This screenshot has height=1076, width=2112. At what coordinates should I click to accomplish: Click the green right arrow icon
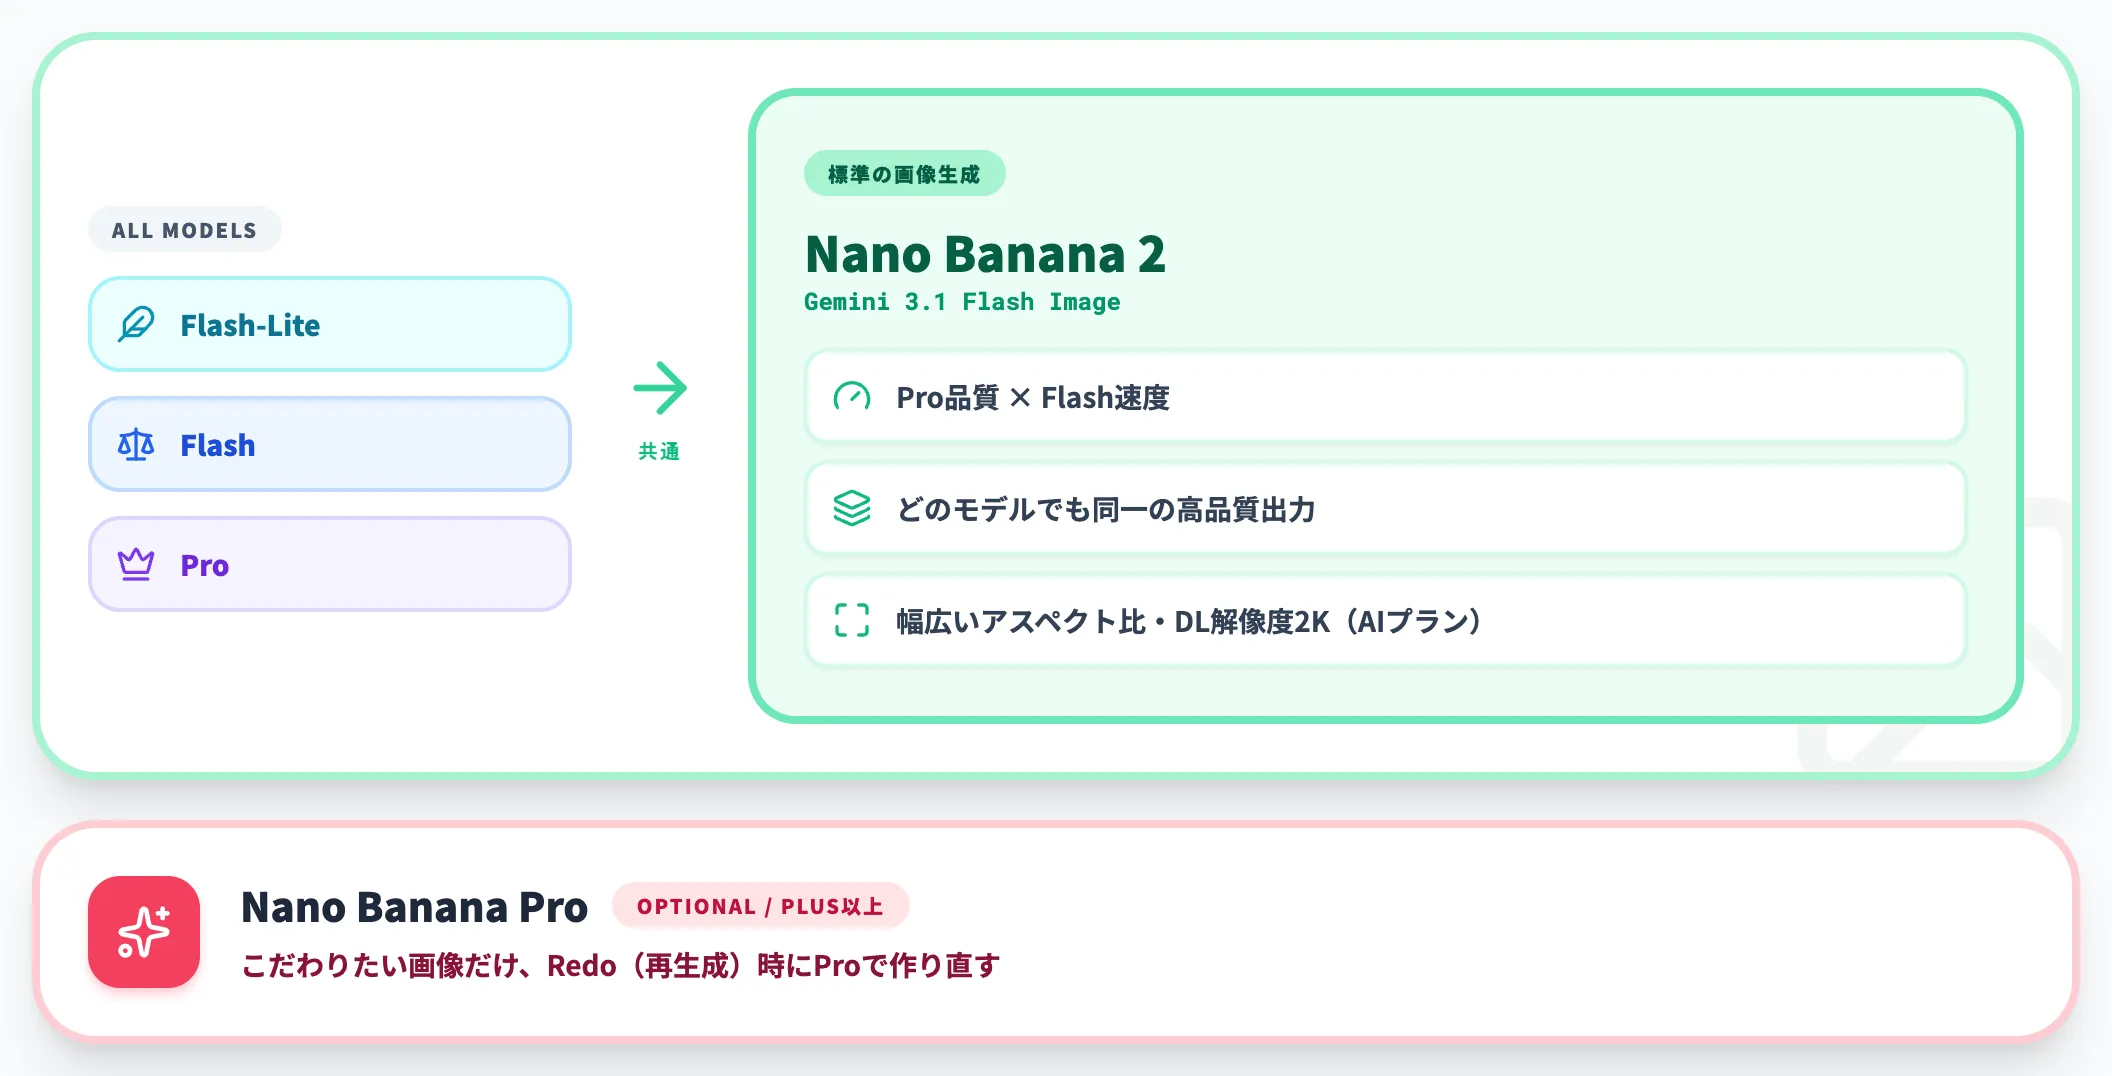coord(660,388)
